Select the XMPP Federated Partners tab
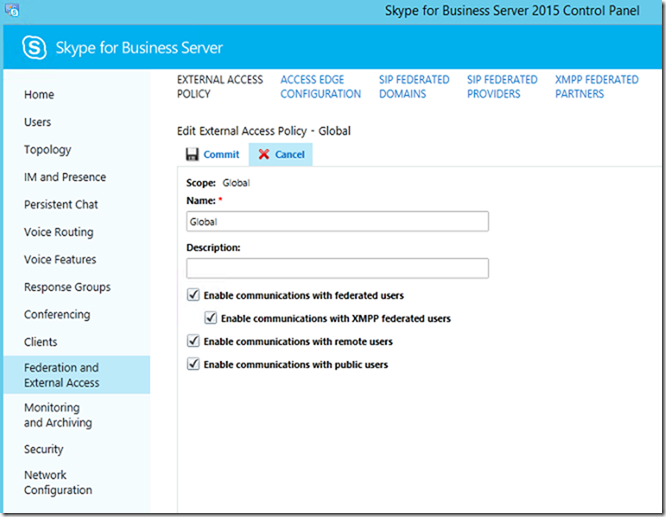 597,87
